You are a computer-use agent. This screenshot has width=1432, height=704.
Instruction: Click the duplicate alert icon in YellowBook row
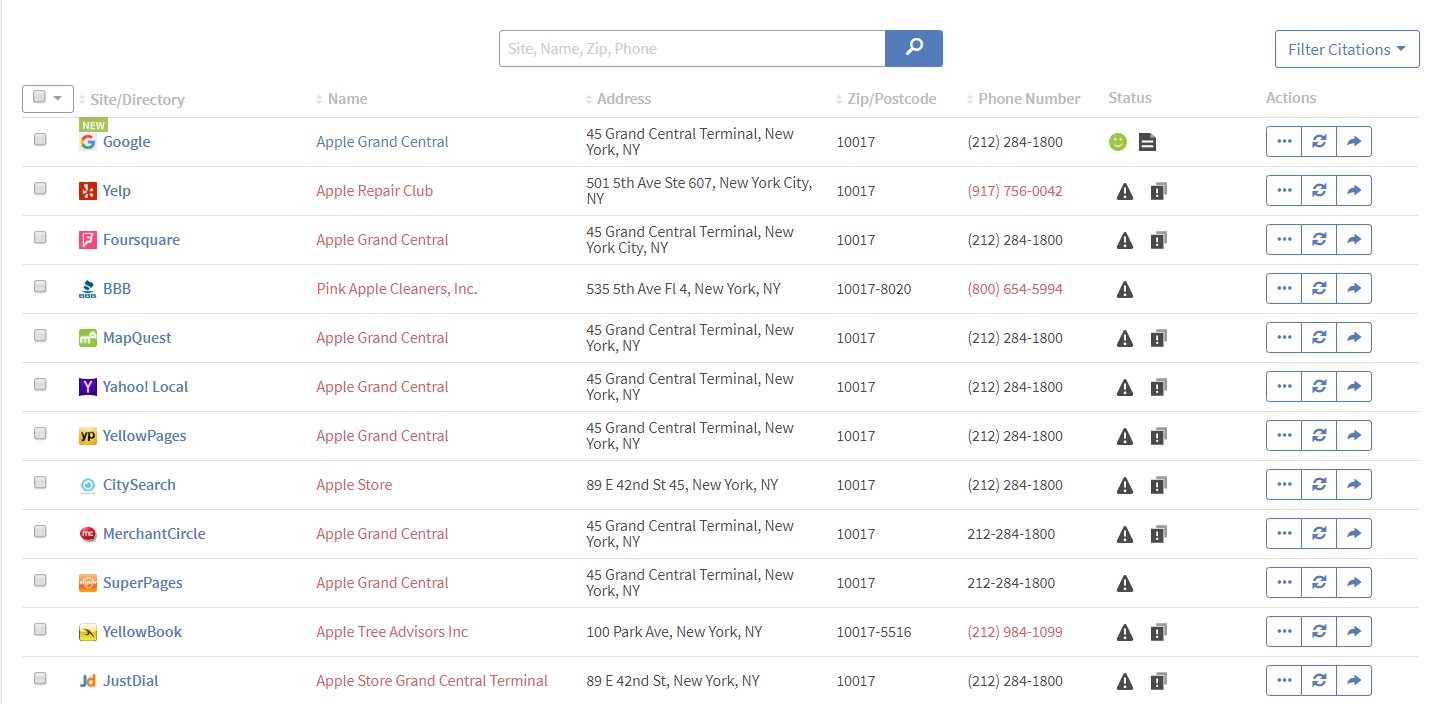point(1158,632)
